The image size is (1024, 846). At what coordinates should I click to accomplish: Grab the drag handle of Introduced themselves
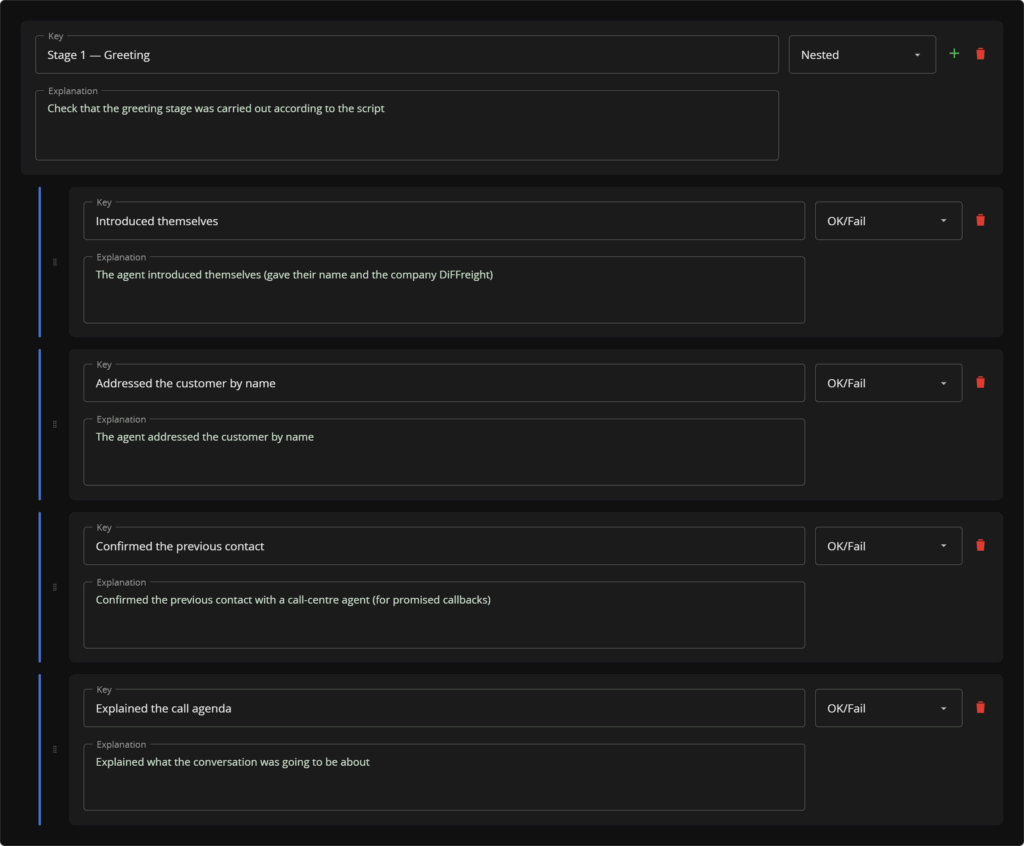pyautogui.click(x=55, y=262)
